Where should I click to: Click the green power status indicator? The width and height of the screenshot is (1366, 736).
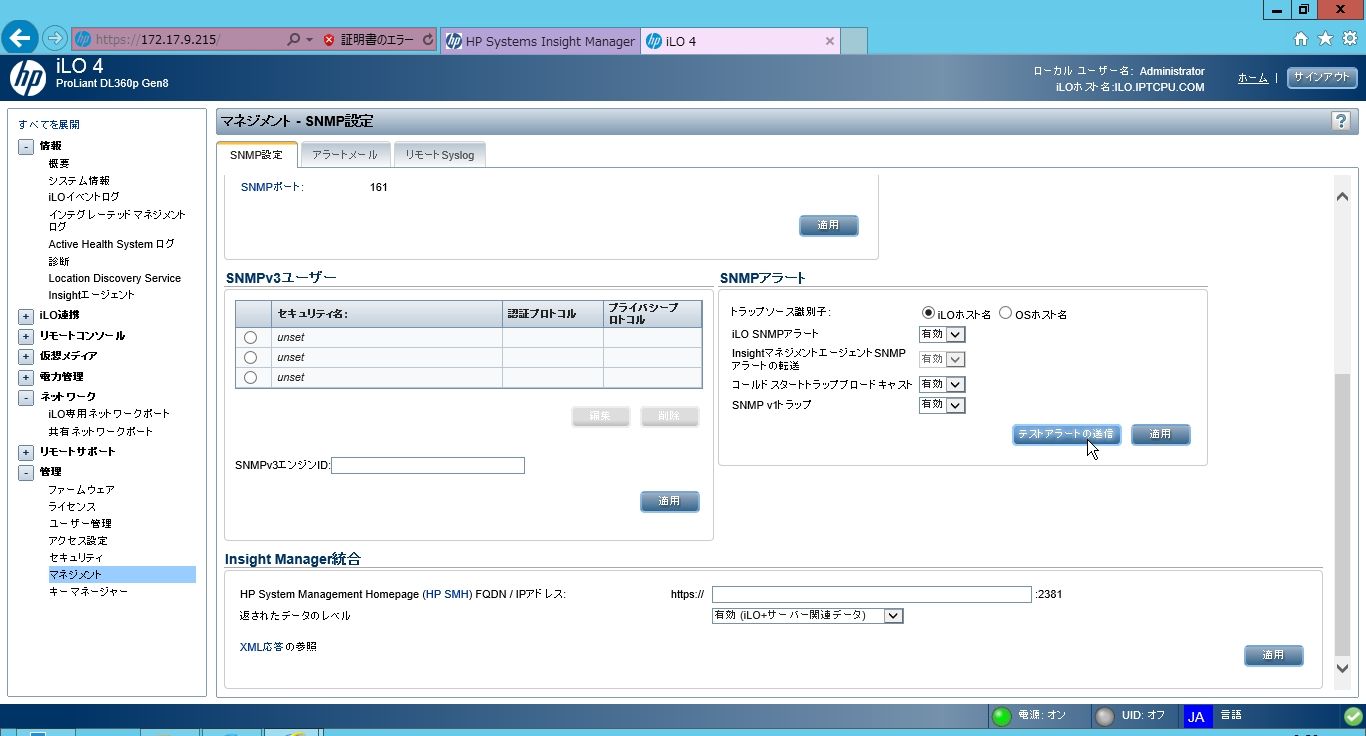(x=1001, y=716)
